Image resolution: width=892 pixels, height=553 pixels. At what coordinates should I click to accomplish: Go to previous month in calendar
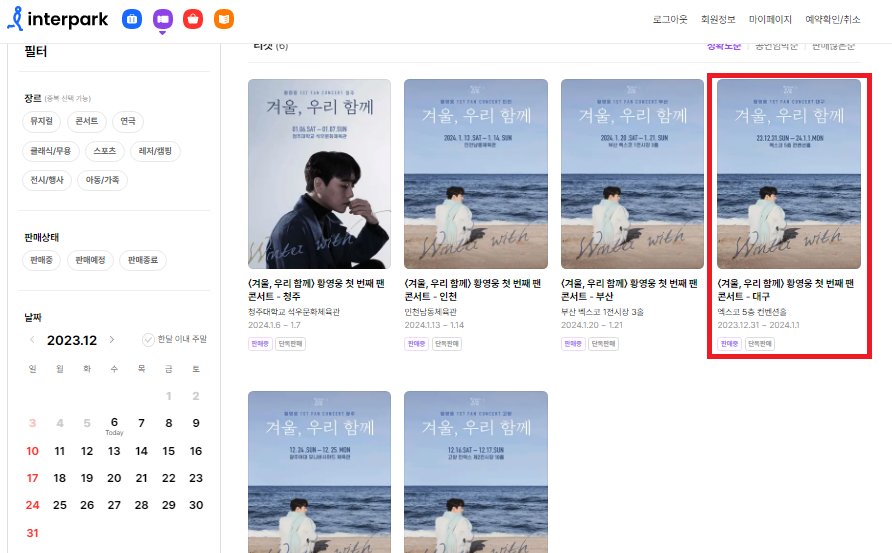click(x=32, y=340)
